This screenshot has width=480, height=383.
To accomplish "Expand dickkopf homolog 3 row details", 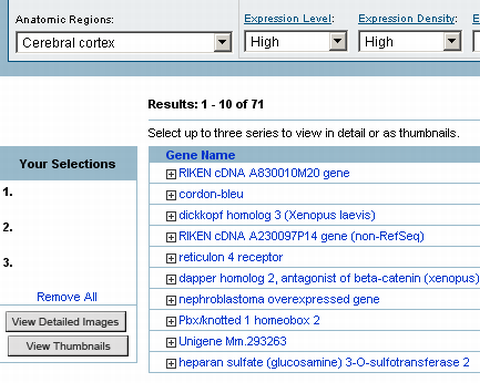I will click(171, 216).
